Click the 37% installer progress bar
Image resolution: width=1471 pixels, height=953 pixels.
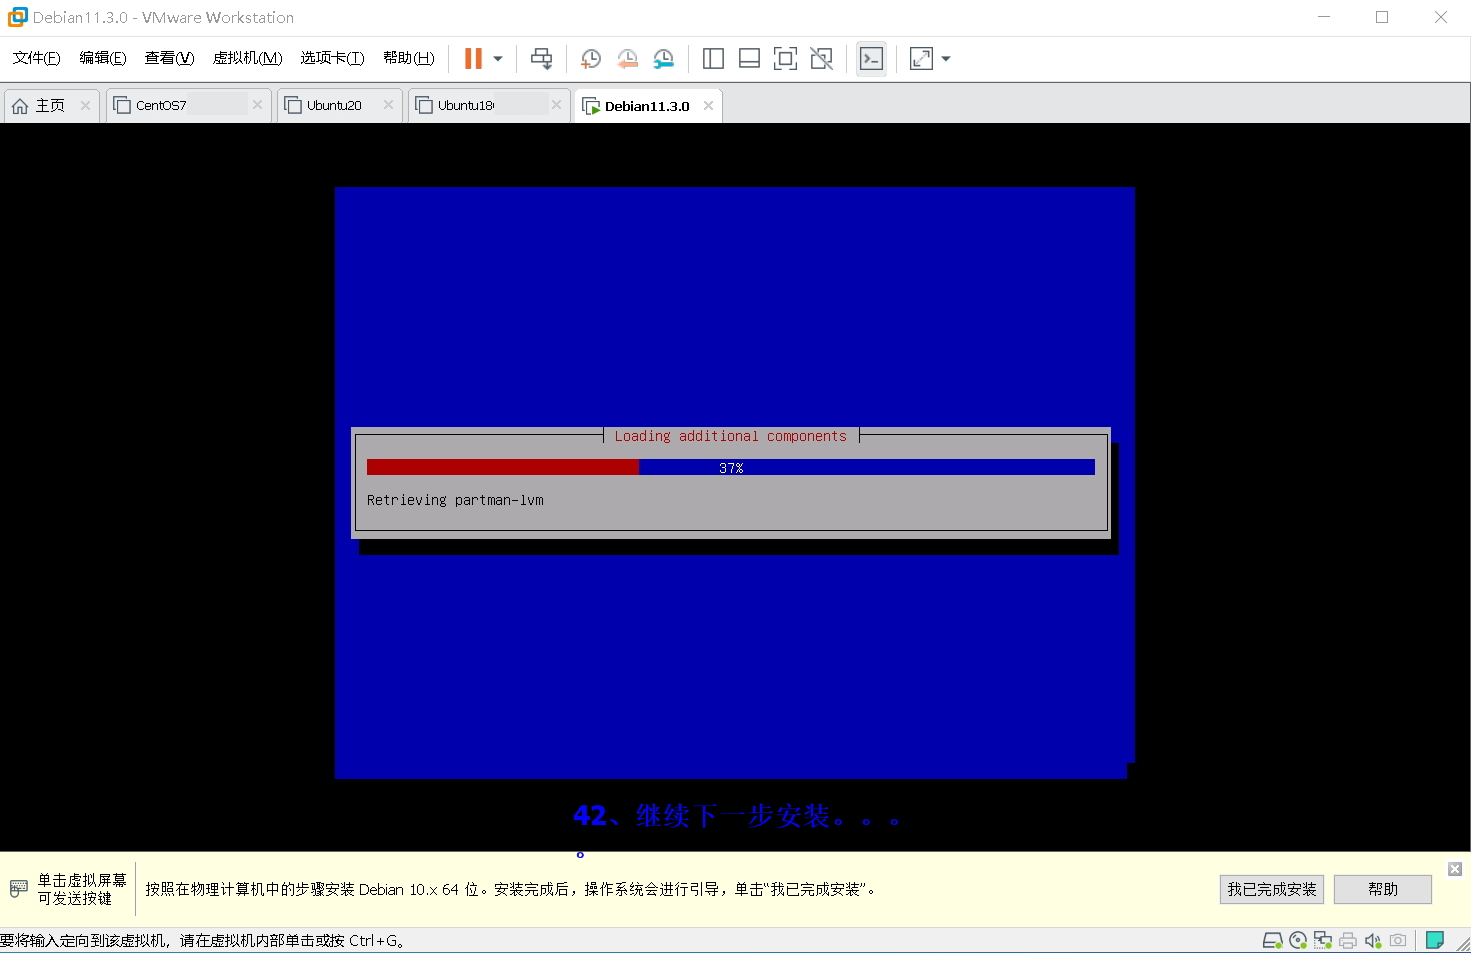tap(731, 467)
